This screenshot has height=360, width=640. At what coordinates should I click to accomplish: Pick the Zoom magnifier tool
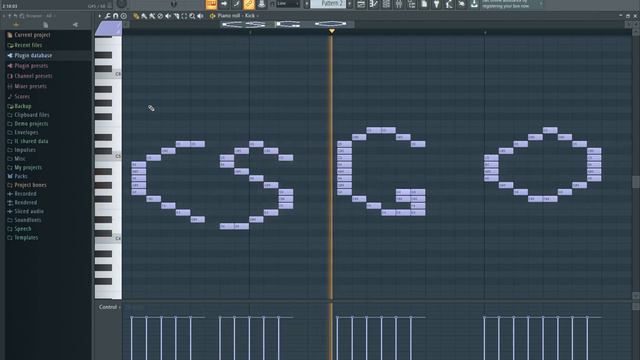click(x=192, y=16)
